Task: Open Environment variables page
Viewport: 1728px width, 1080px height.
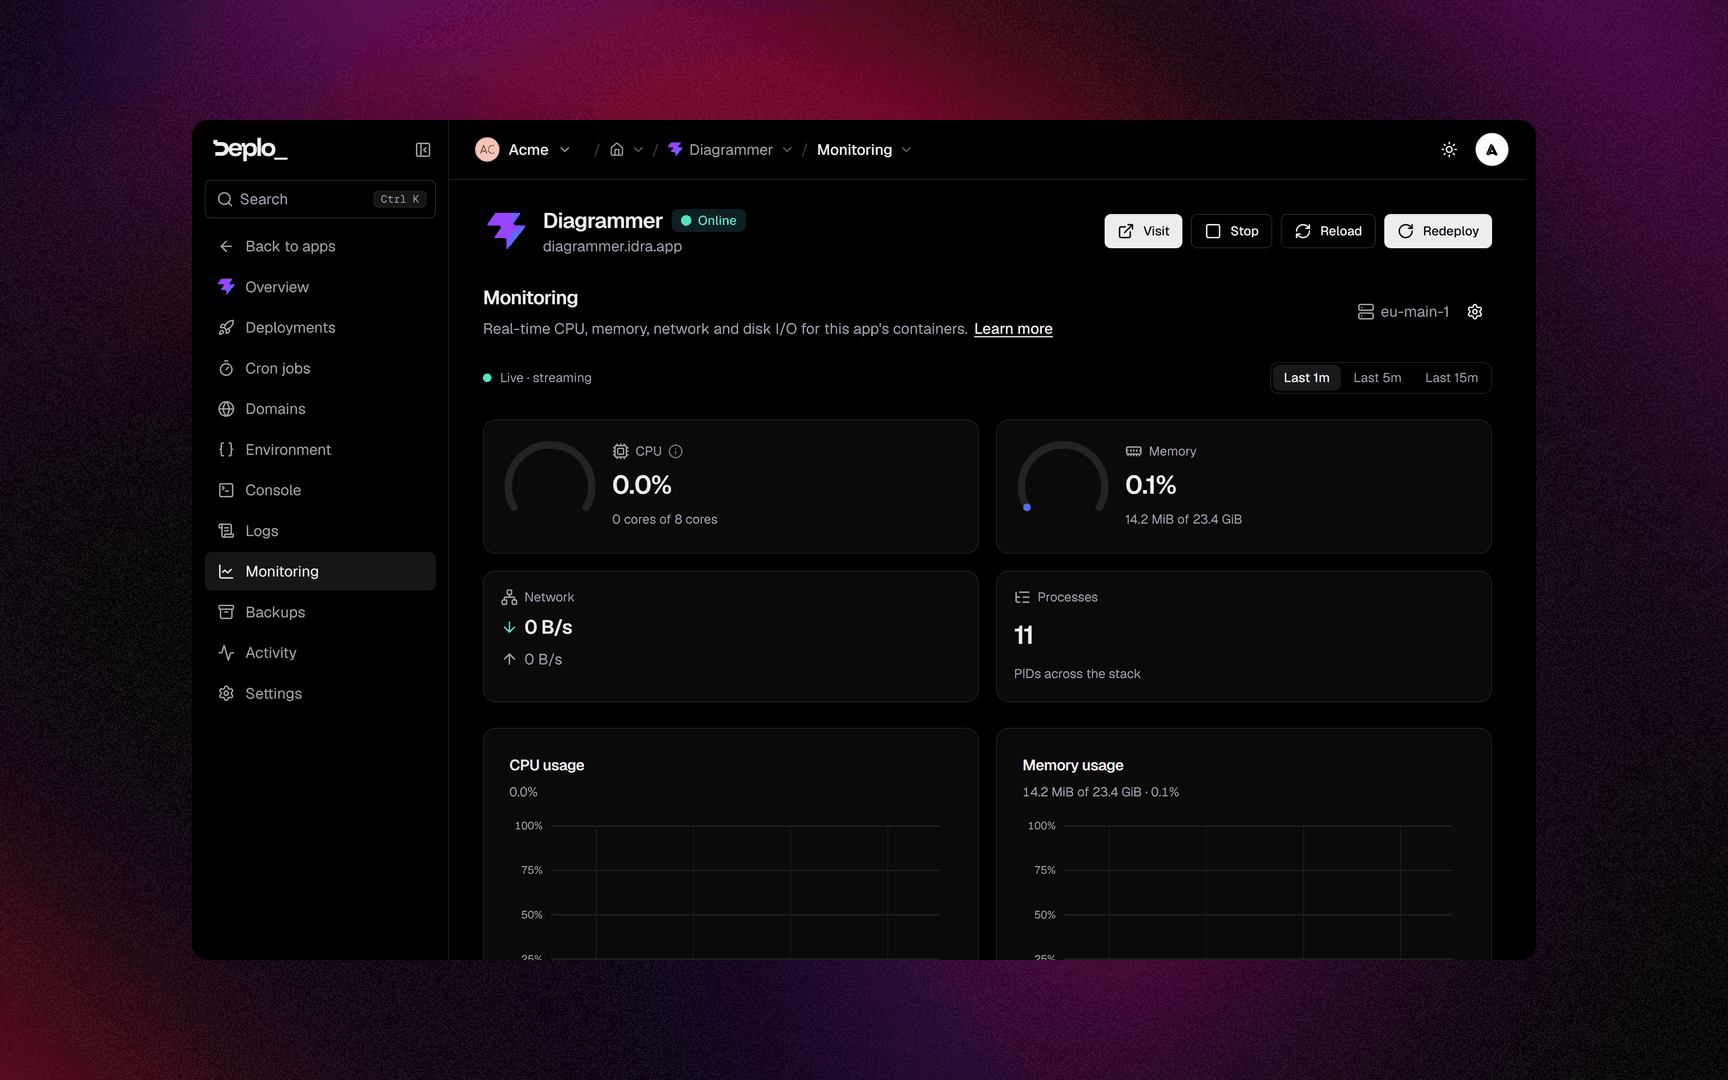Action: click(320, 450)
